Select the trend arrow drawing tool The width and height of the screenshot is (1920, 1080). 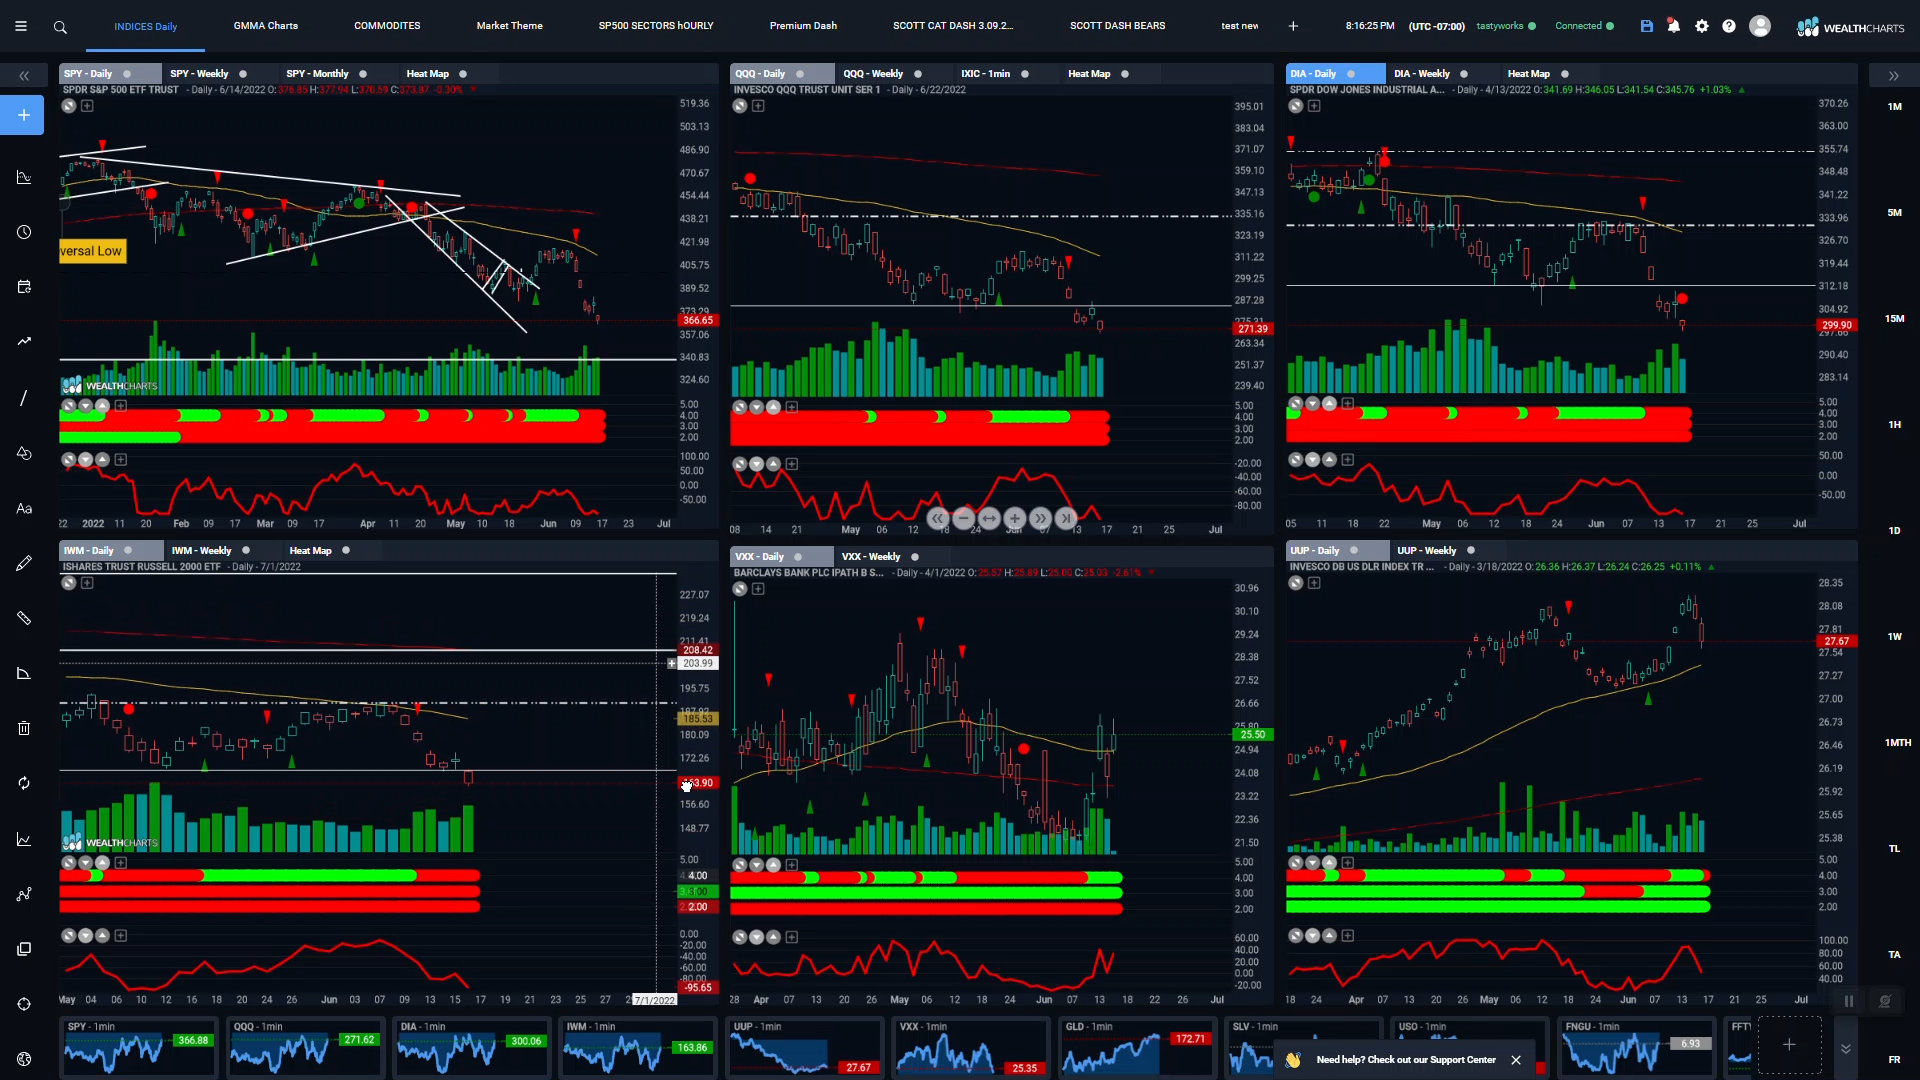(x=24, y=342)
